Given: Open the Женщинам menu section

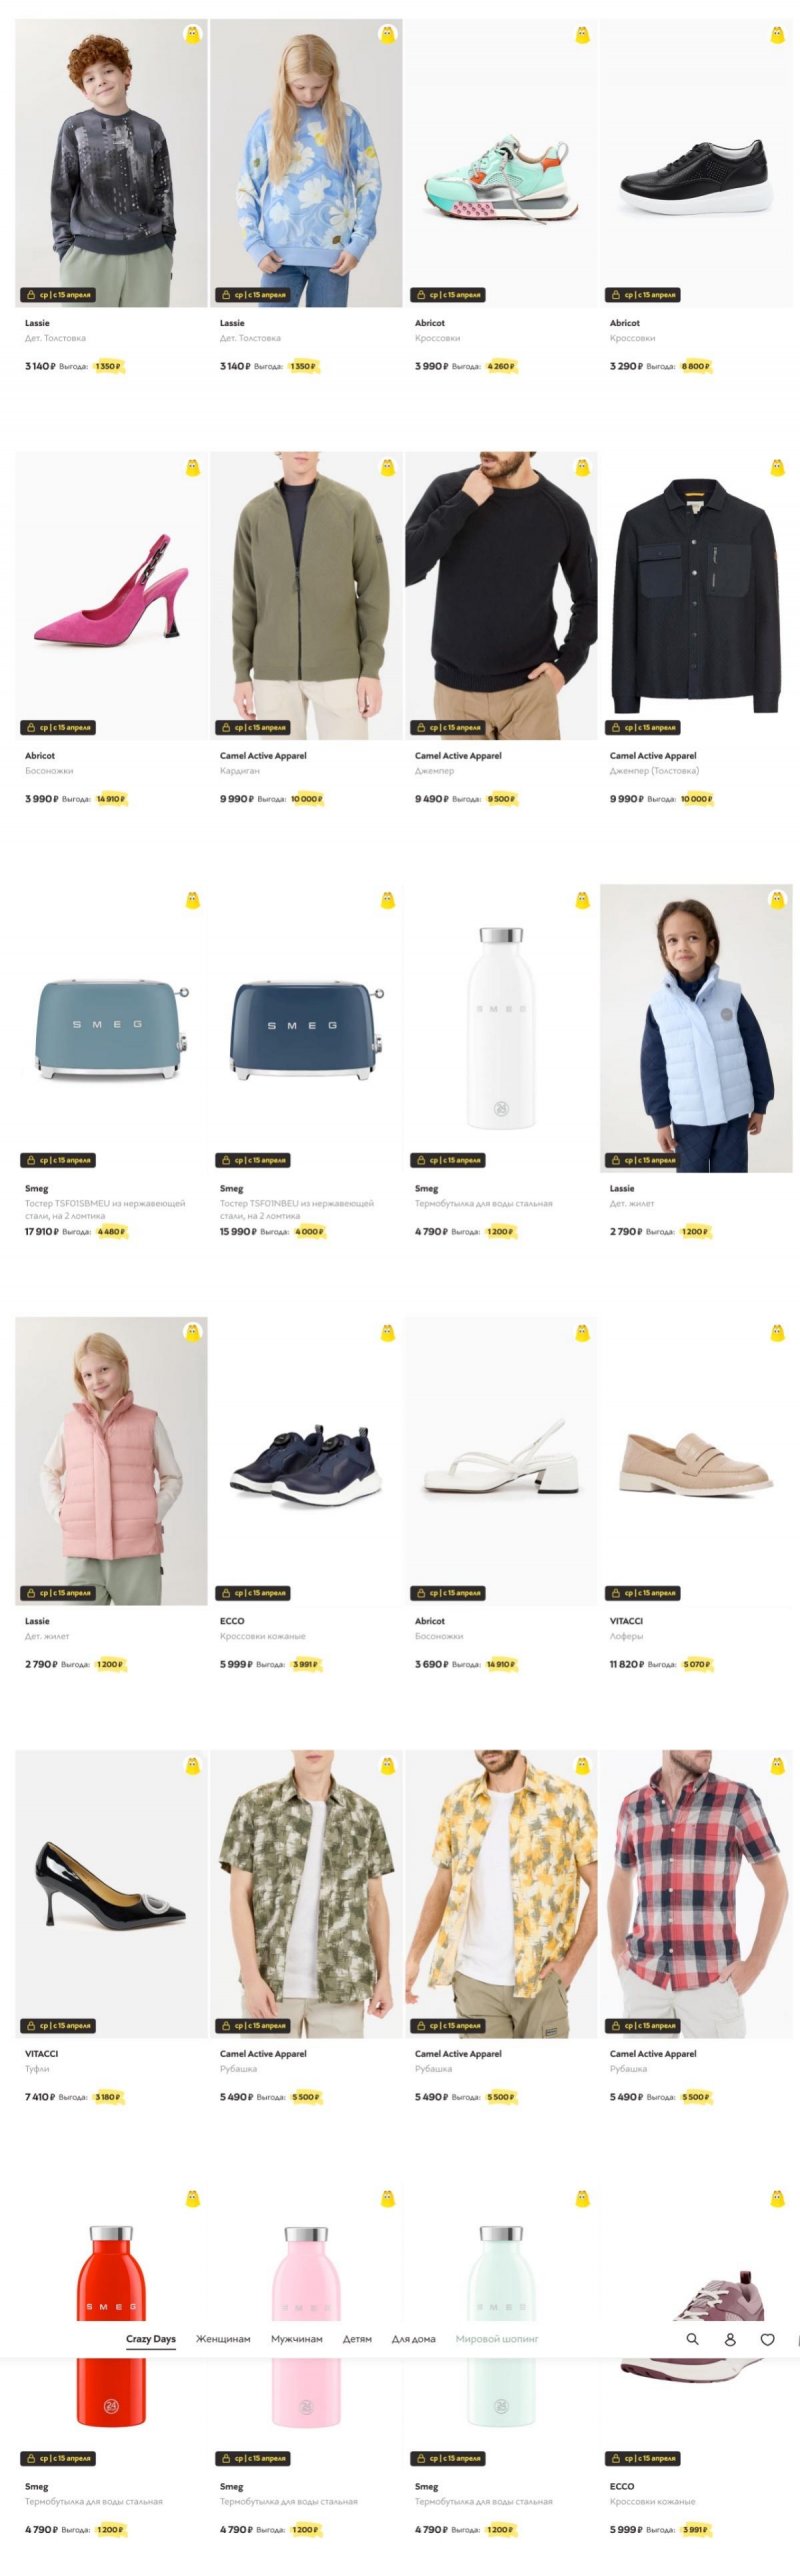Looking at the screenshot, I should (223, 2339).
